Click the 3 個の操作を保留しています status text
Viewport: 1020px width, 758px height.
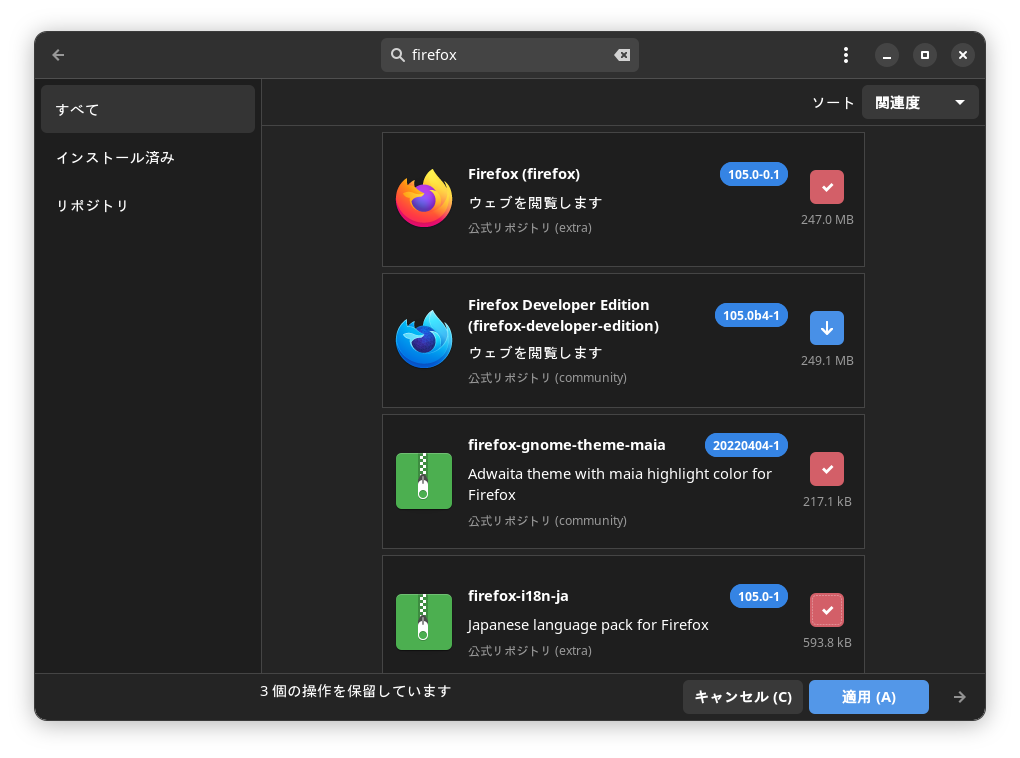[356, 691]
